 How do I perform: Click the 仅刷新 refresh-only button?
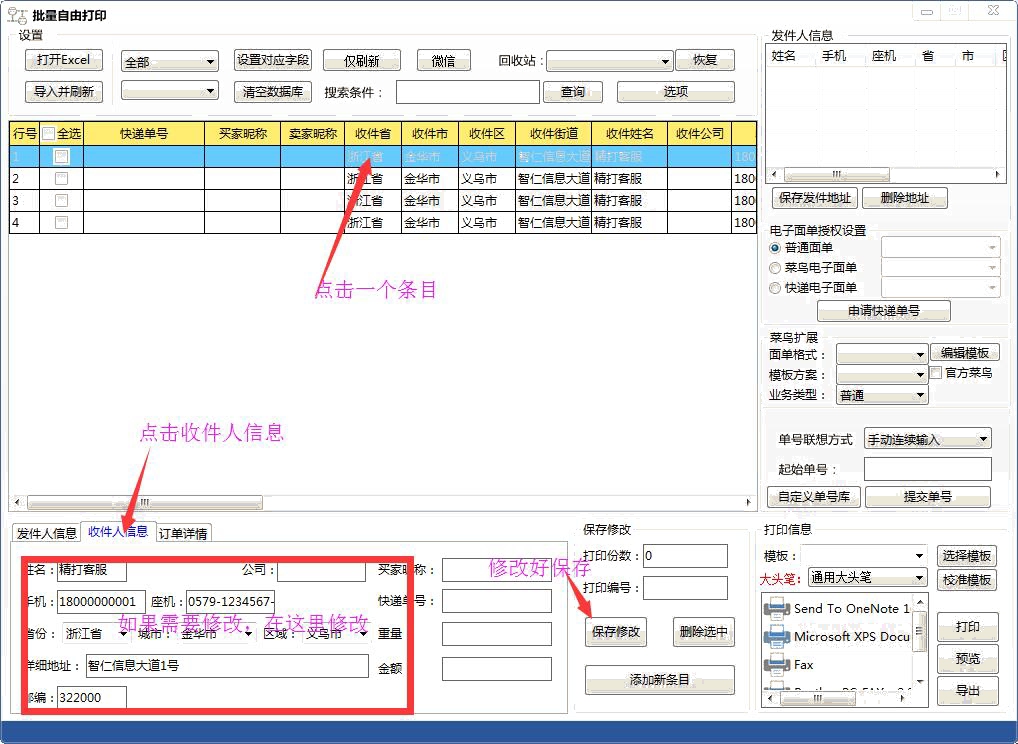(361, 60)
